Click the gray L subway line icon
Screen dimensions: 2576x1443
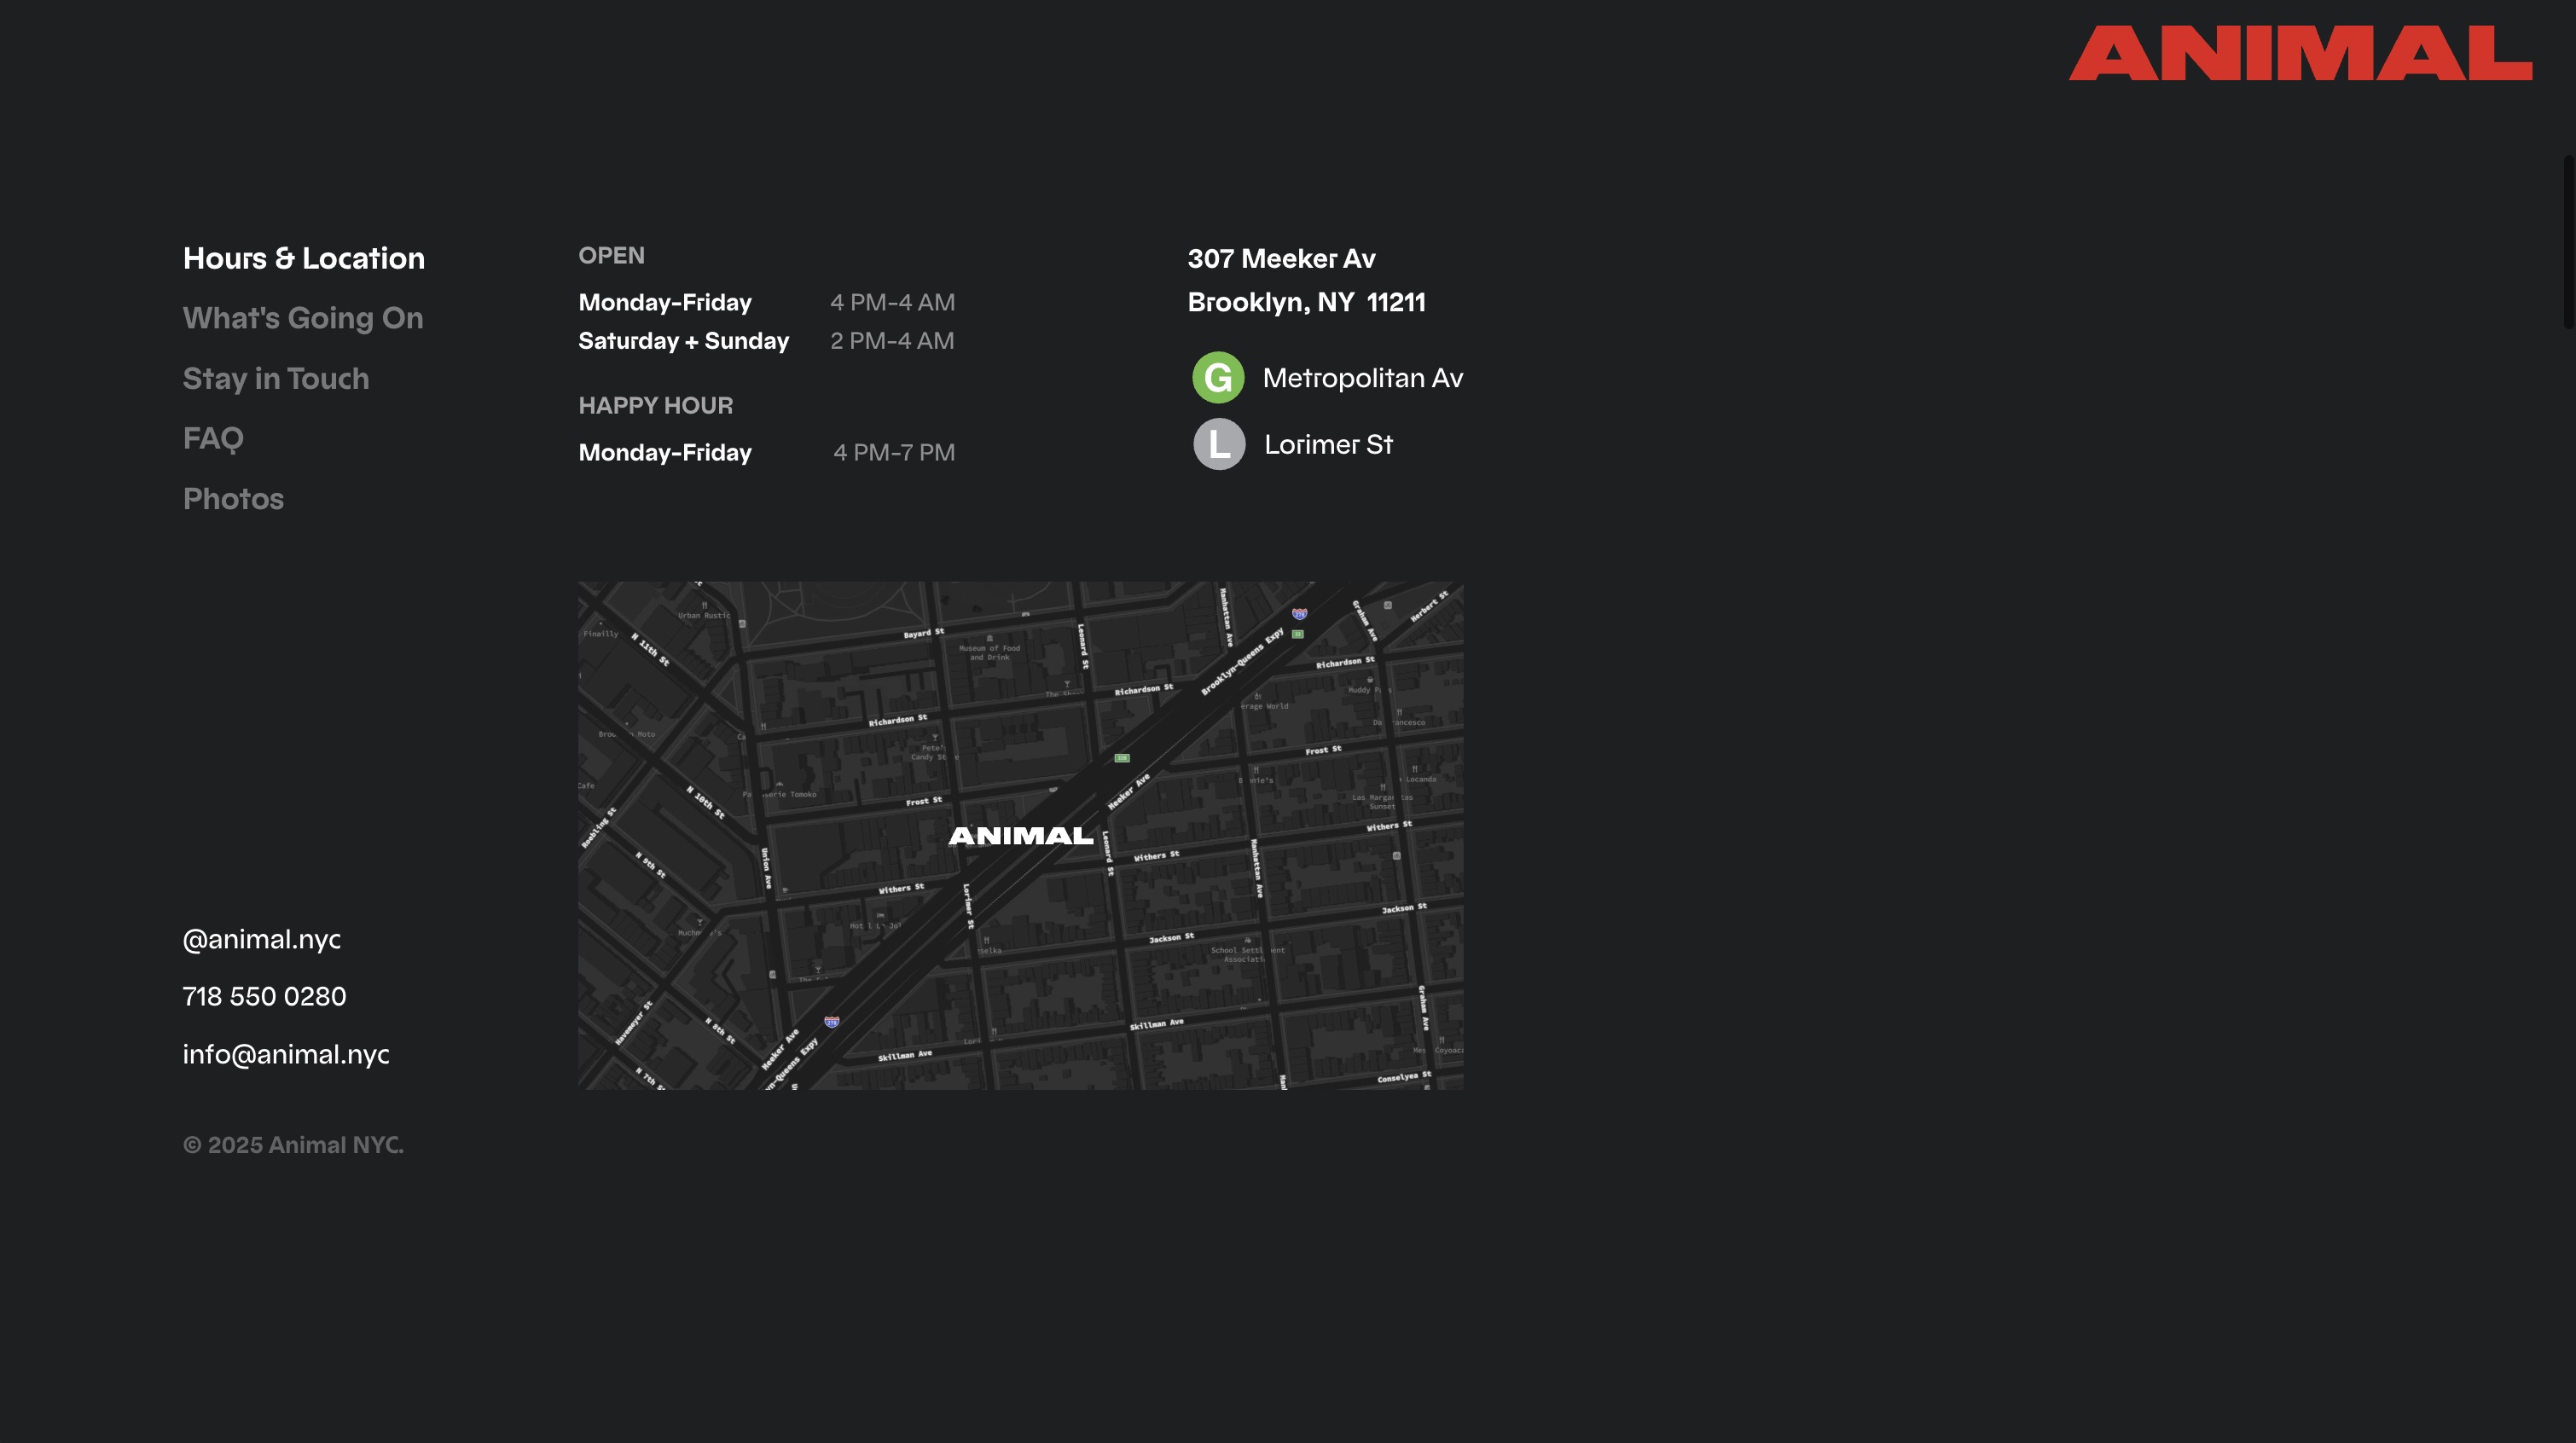tap(1218, 444)
